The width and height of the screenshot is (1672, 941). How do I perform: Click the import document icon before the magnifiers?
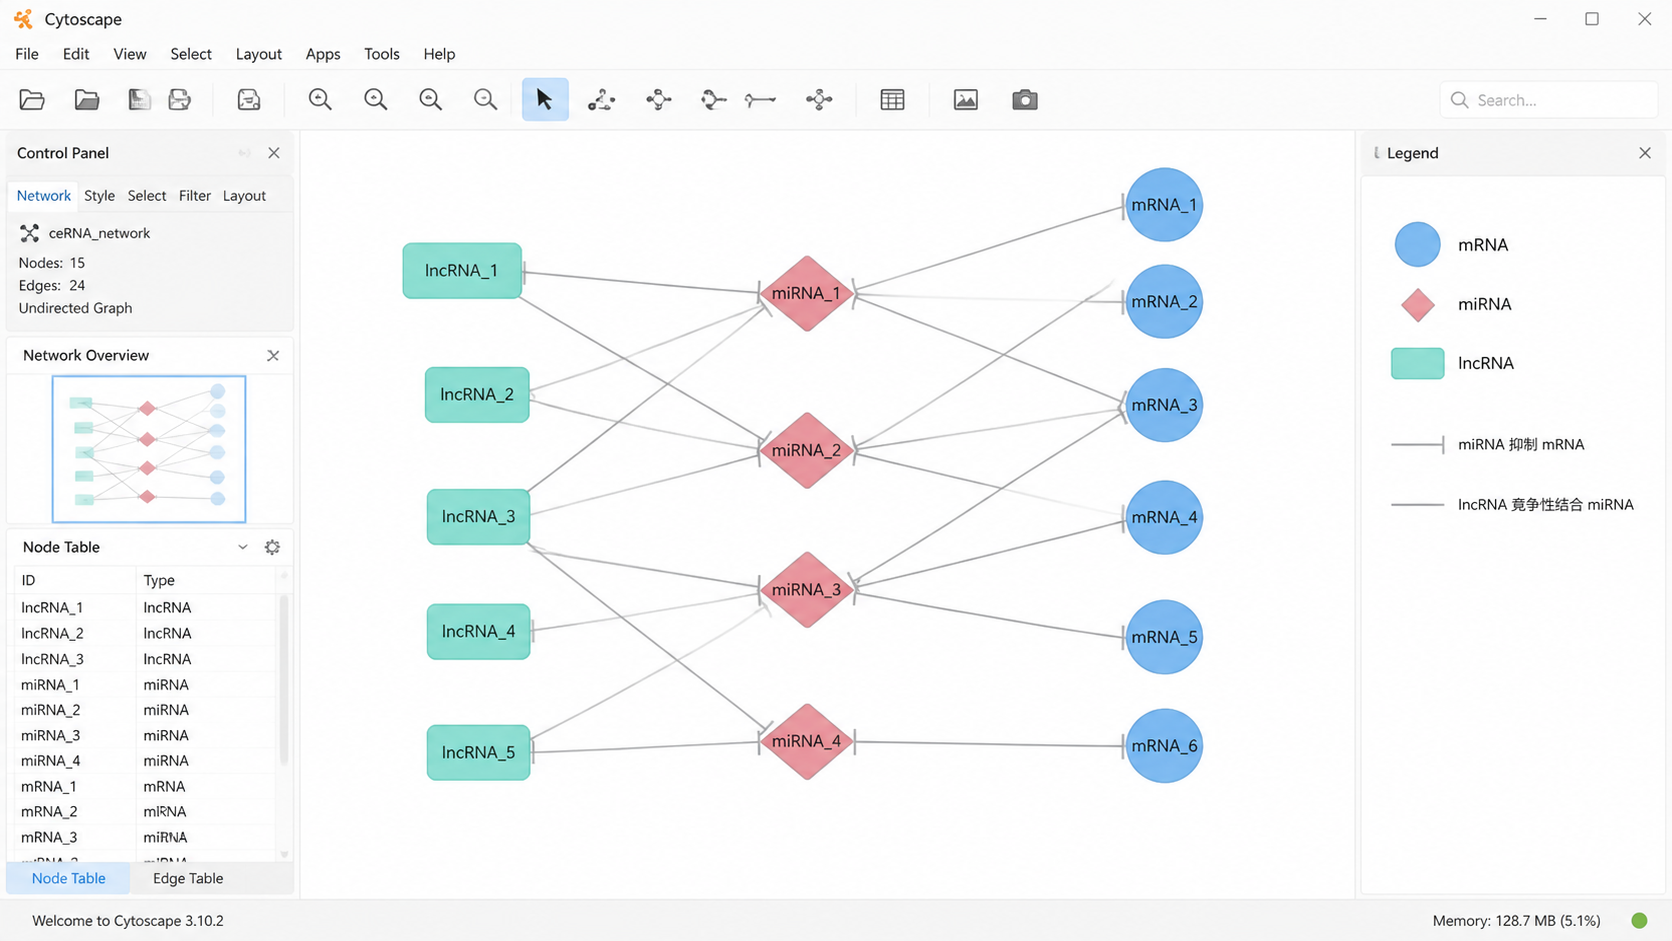[249, 100]
